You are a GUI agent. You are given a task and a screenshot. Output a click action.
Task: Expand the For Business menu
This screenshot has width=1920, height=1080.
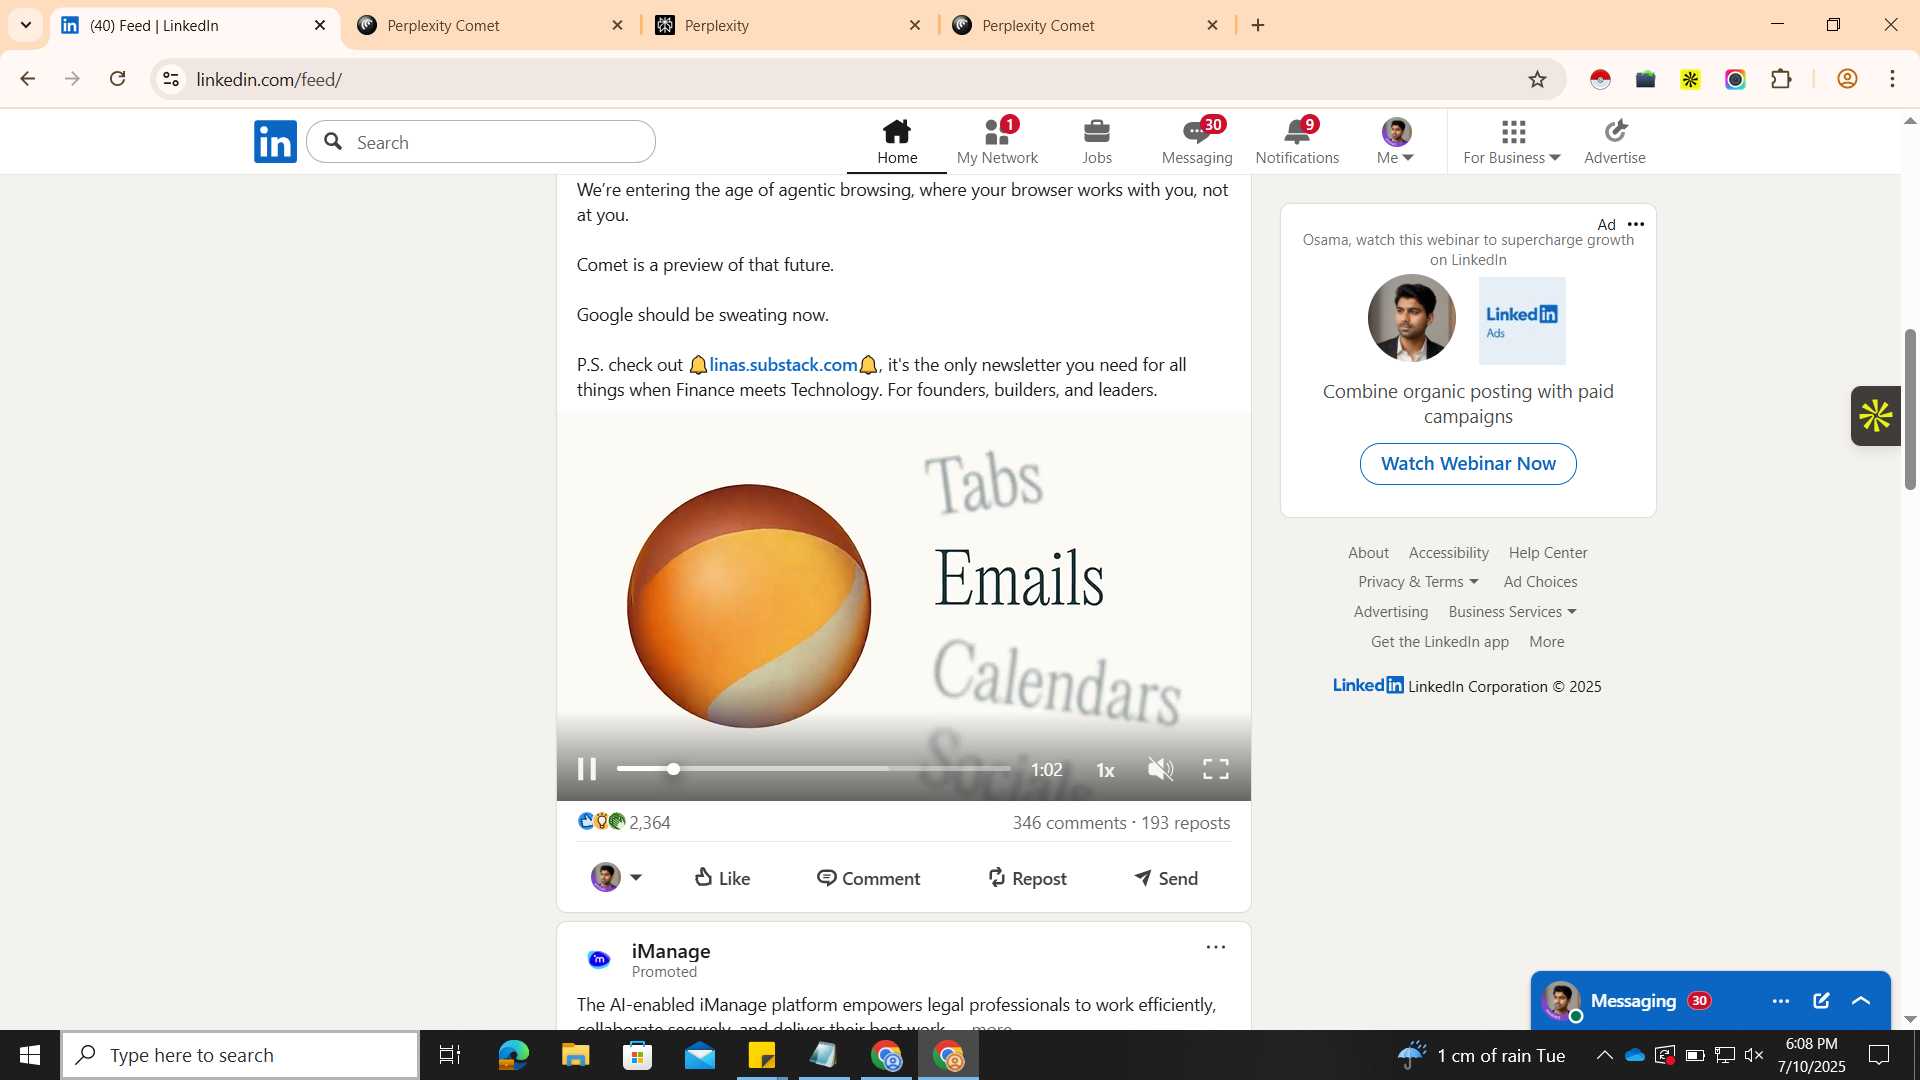tap(1512, 141)
